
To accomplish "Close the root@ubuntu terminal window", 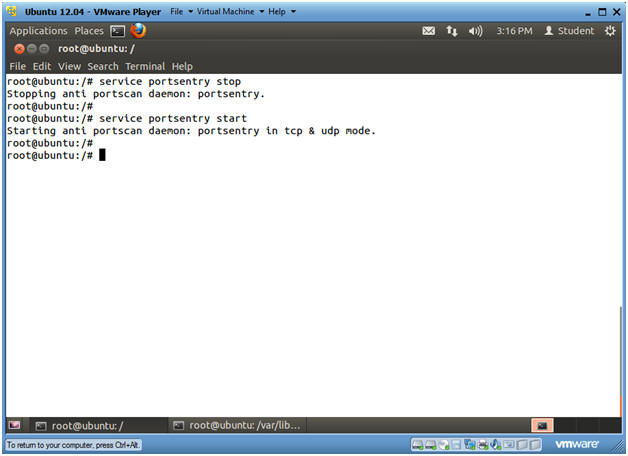I will pos(19,49).
